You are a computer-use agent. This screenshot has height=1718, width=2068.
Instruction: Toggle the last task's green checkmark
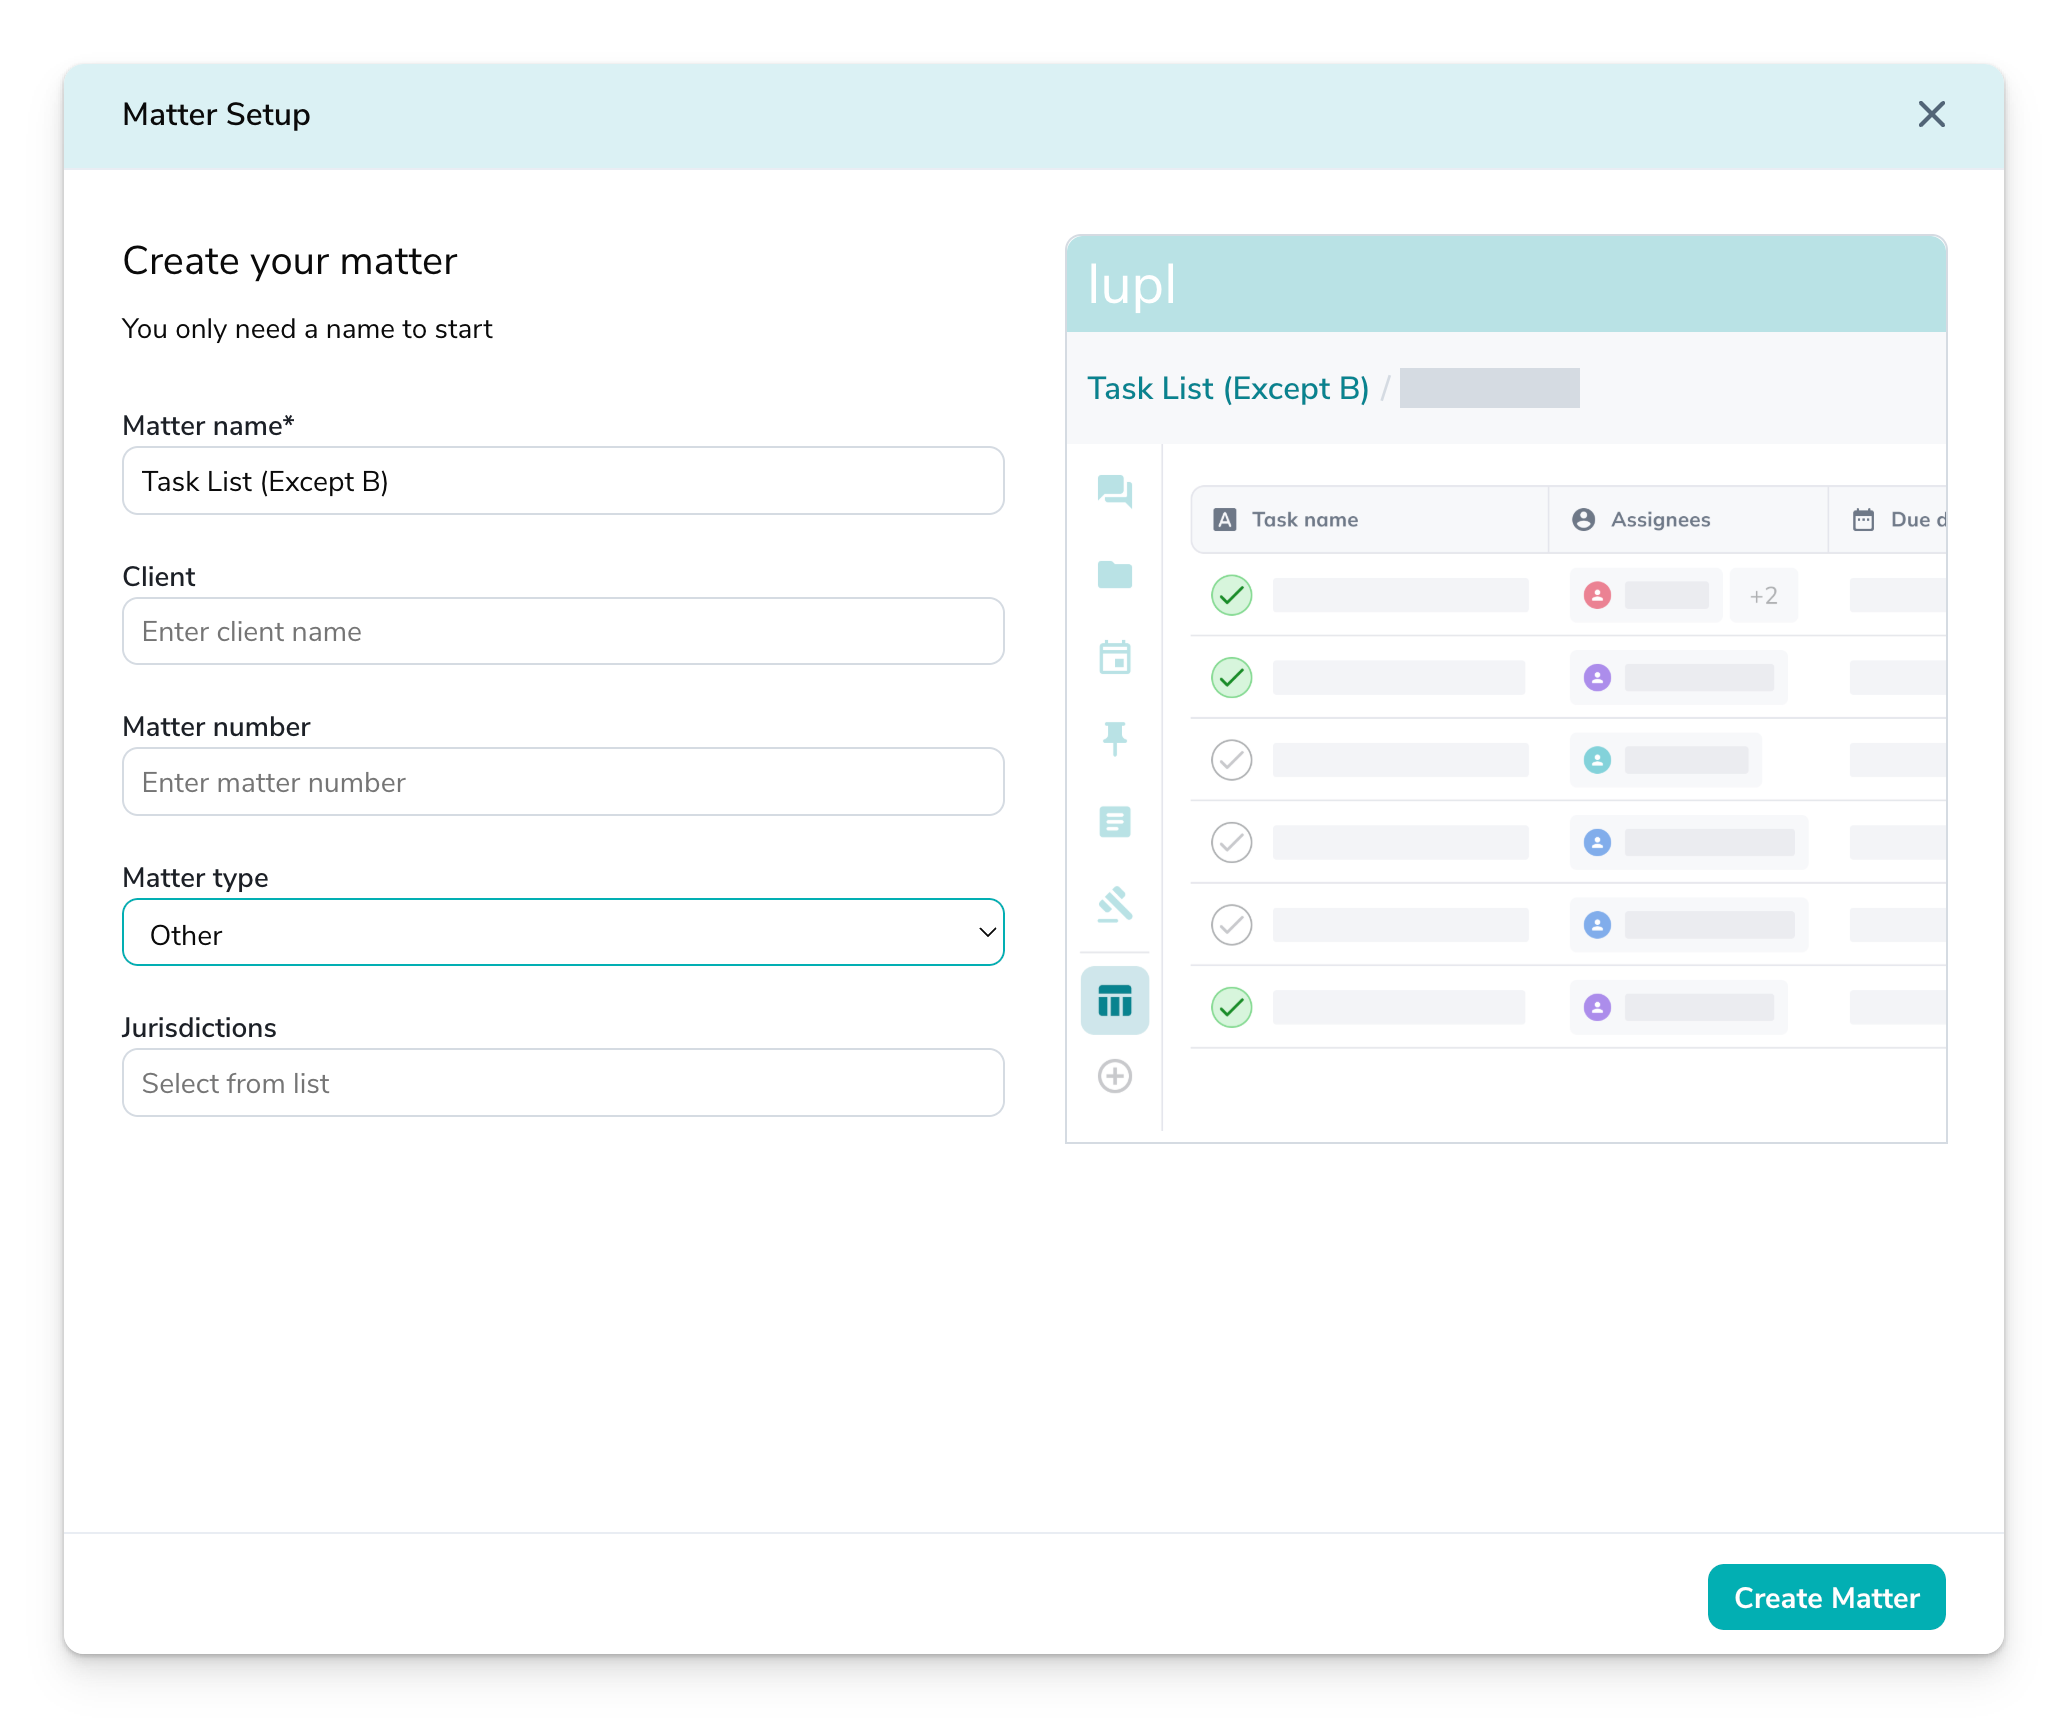click(x=1231, y=1007)
